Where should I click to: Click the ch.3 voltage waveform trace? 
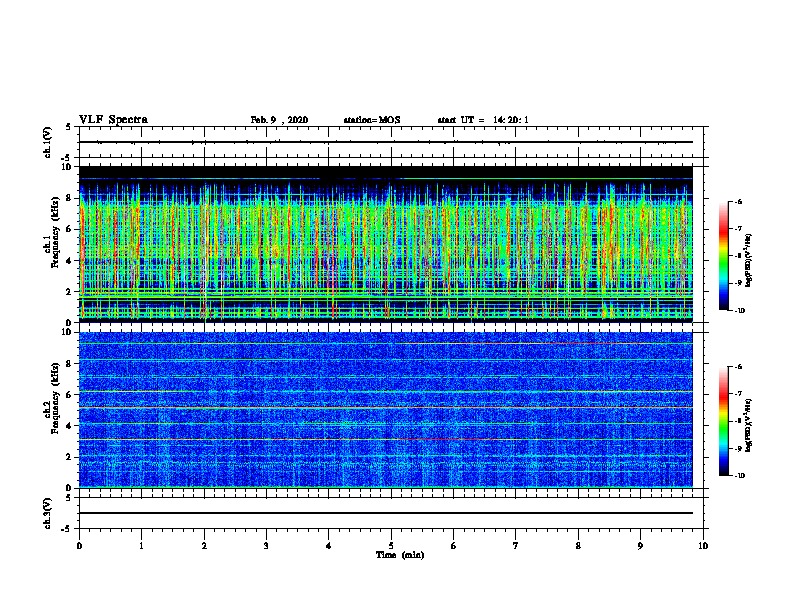pyautogui.click(x=386, y=513)
